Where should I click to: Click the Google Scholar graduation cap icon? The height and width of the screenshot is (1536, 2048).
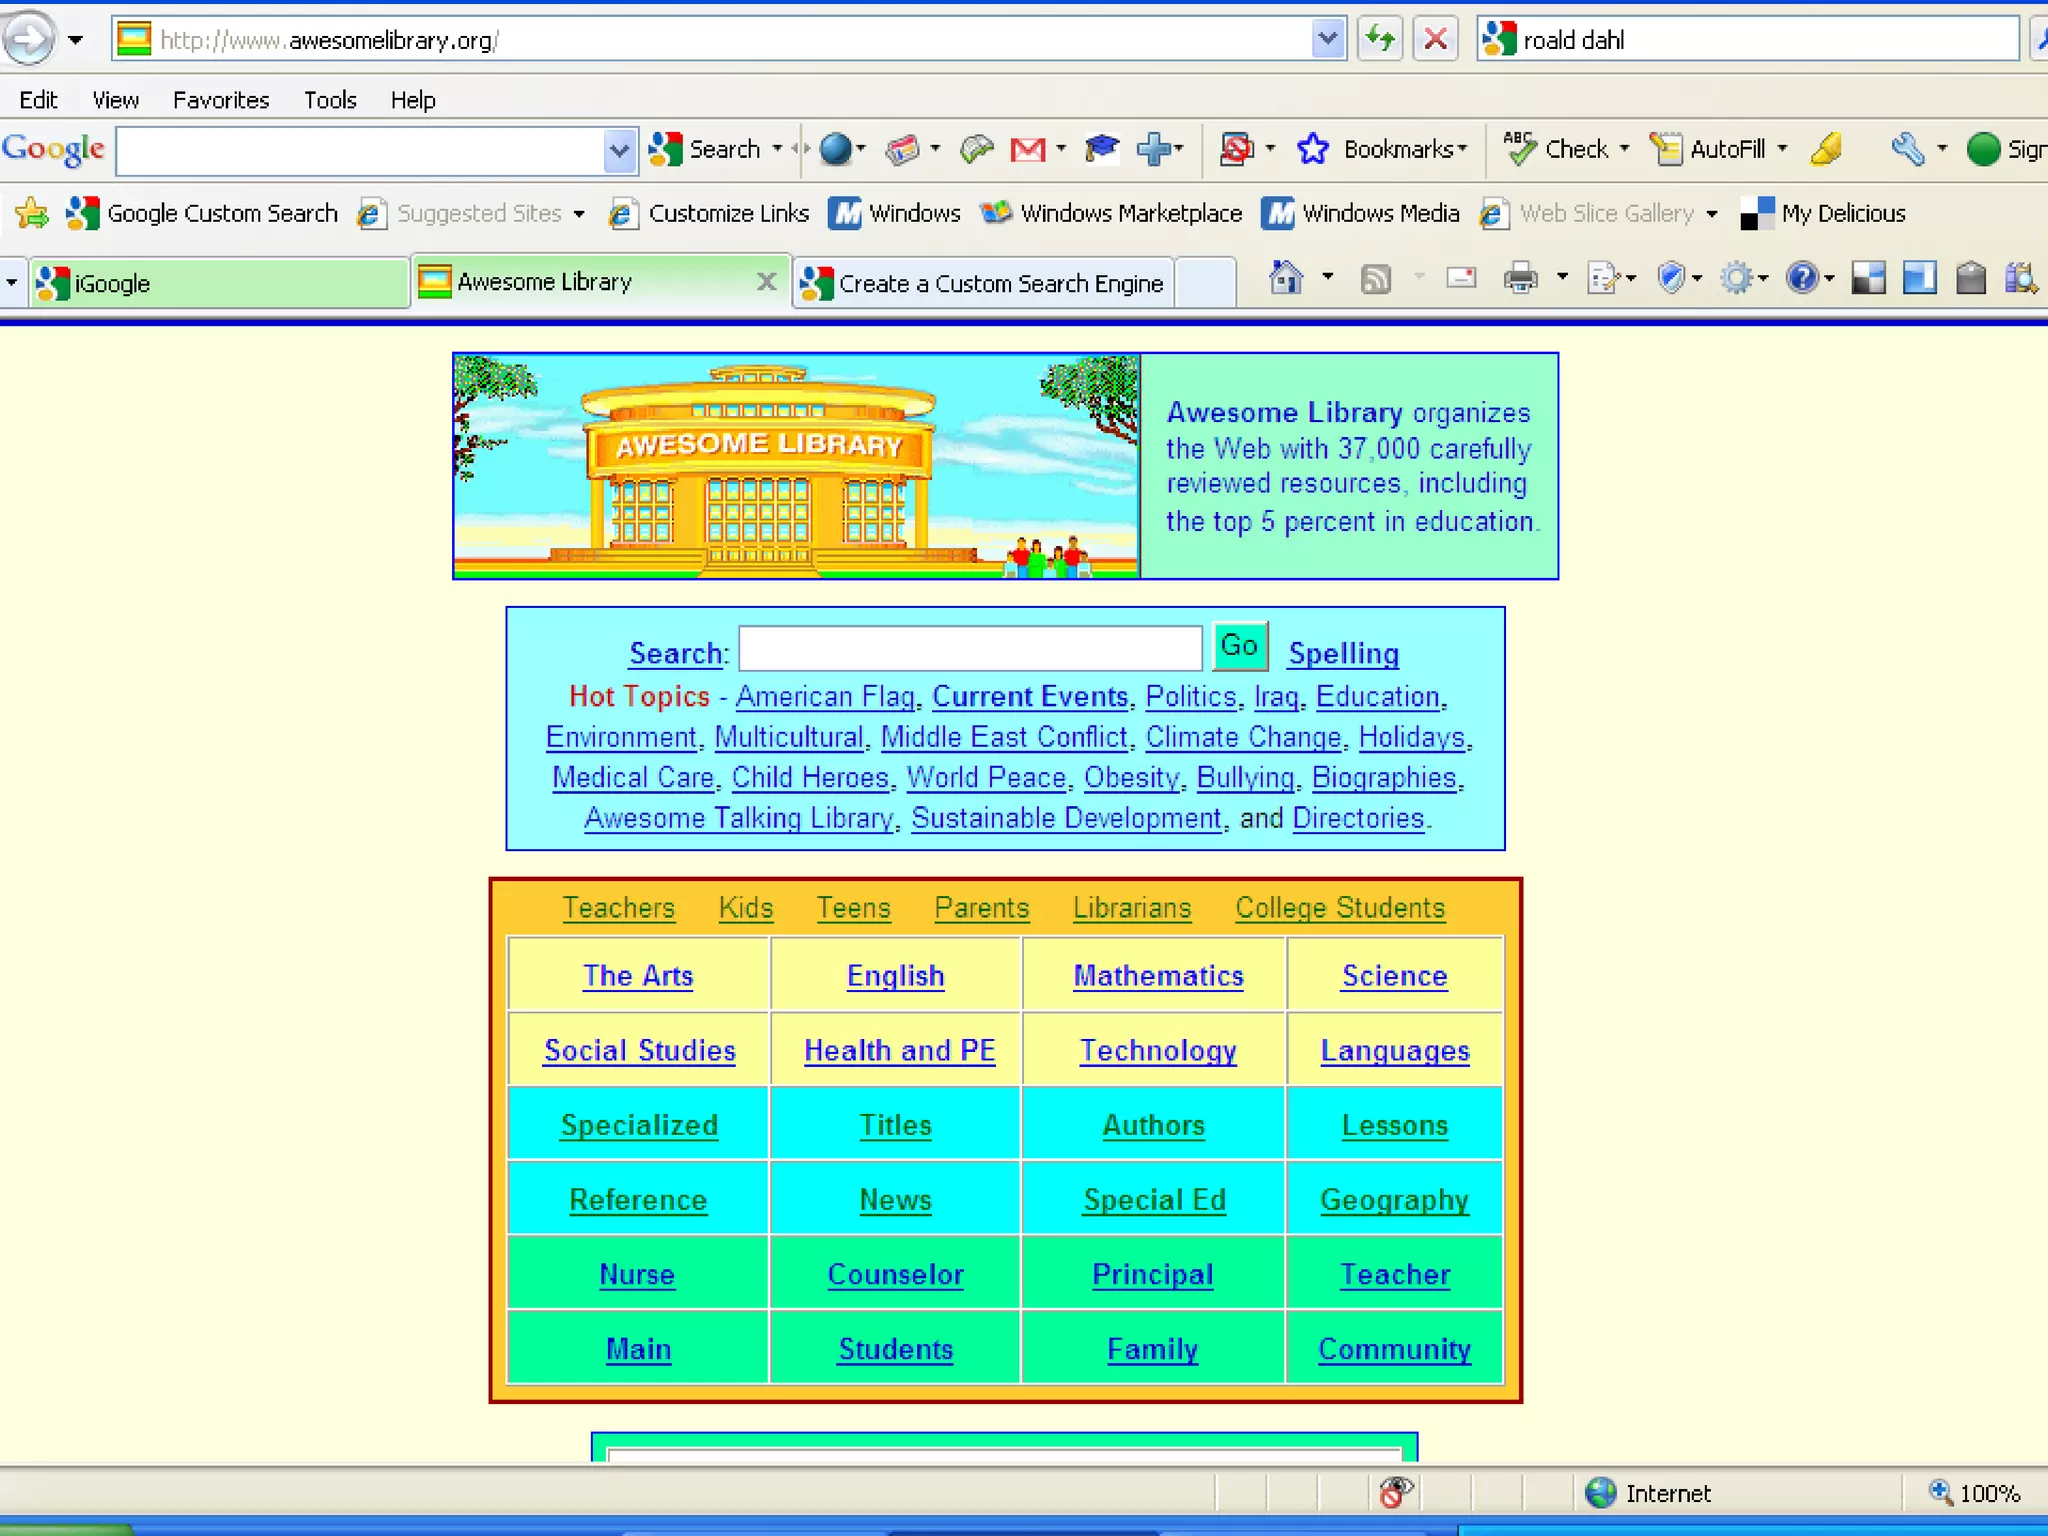[1101, 150]
